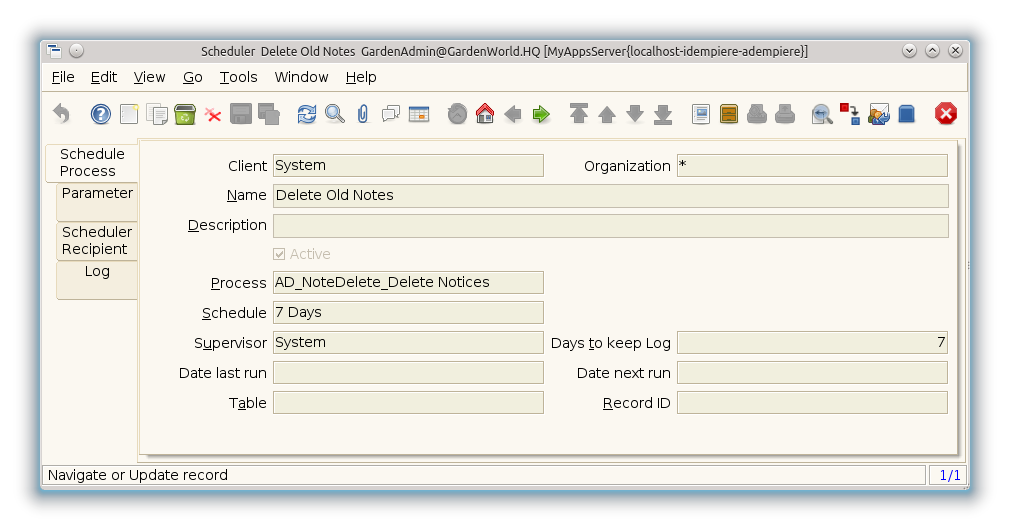Go to menu with Home icon
The height and width of the screenshot is (530, 1010).
coord(485,114)
